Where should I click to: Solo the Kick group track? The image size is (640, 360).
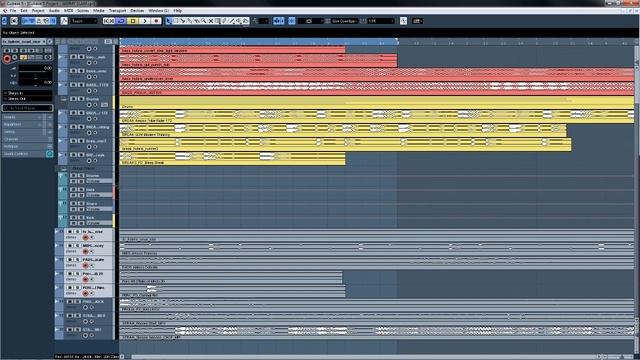[81, 218]
